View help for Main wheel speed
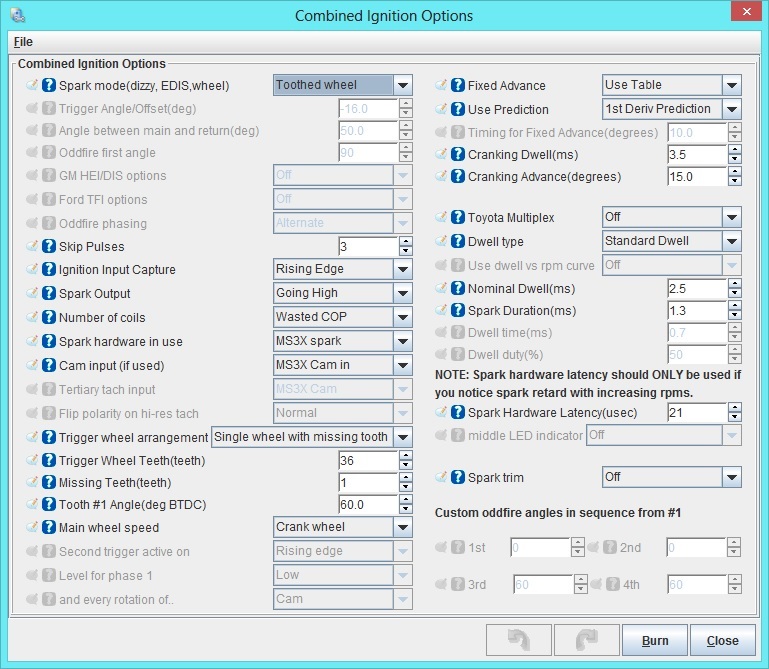This screenshot has width=769, height=669. (49, 527)
